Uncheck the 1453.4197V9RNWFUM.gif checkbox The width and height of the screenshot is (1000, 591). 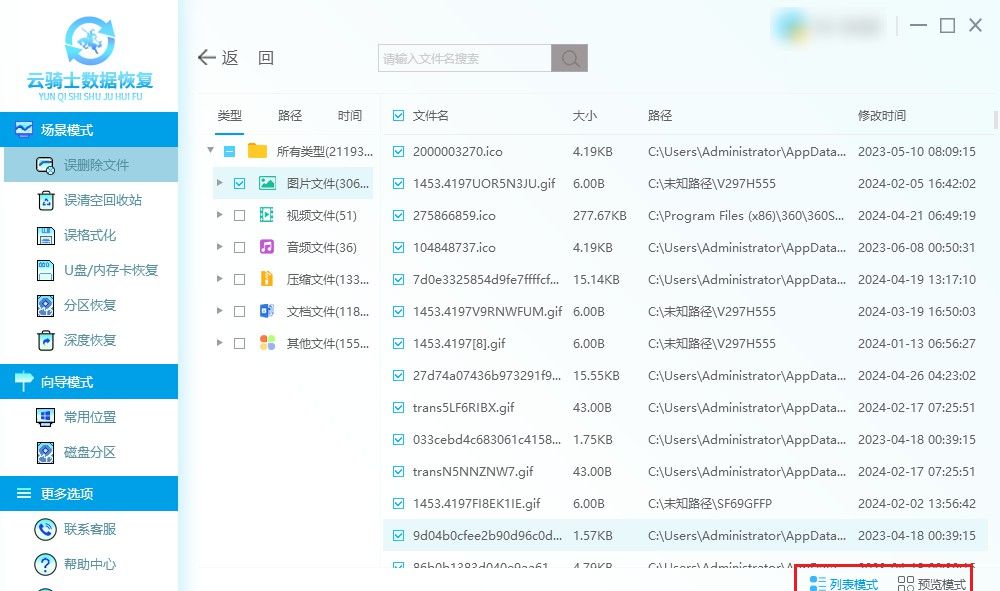pyautogui.click(x=399, y=312)
